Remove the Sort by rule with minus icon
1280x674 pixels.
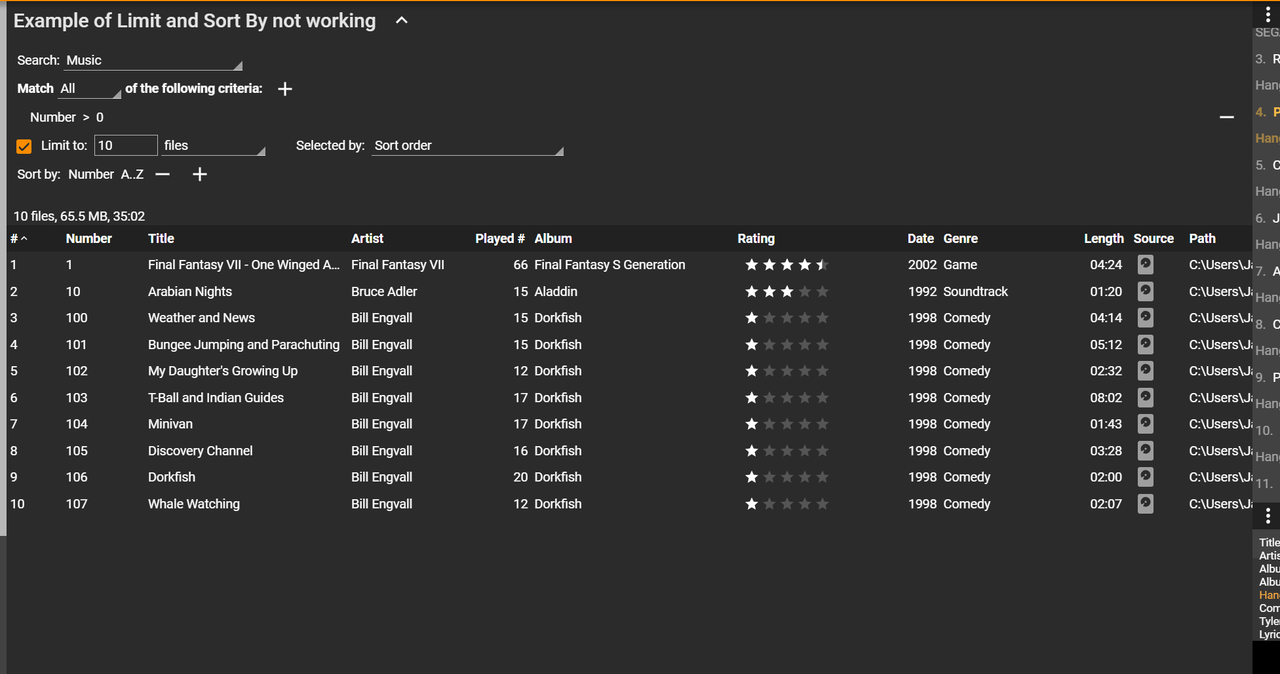tap(163, 174)
